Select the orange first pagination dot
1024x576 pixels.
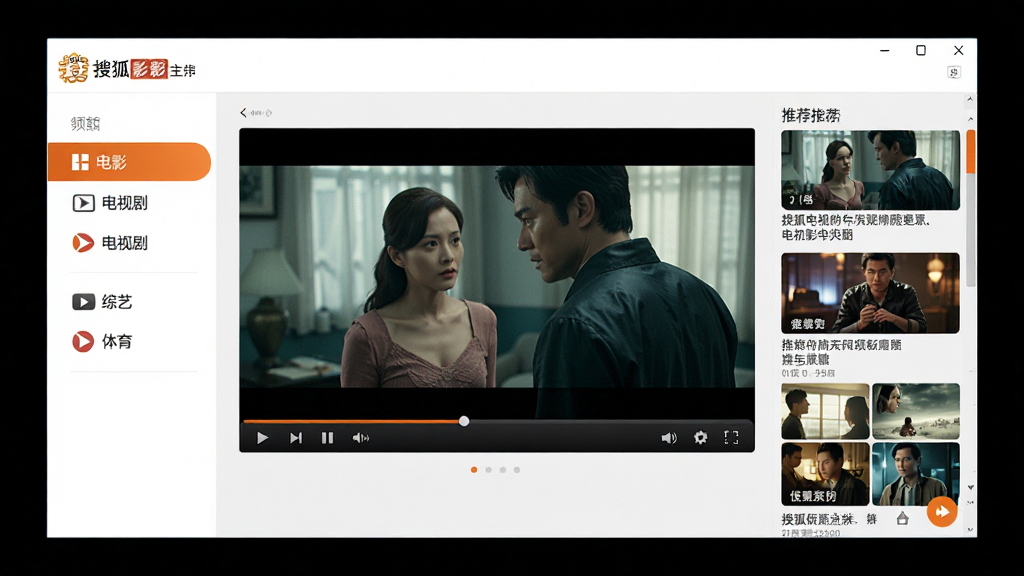[x=474, y=470]
